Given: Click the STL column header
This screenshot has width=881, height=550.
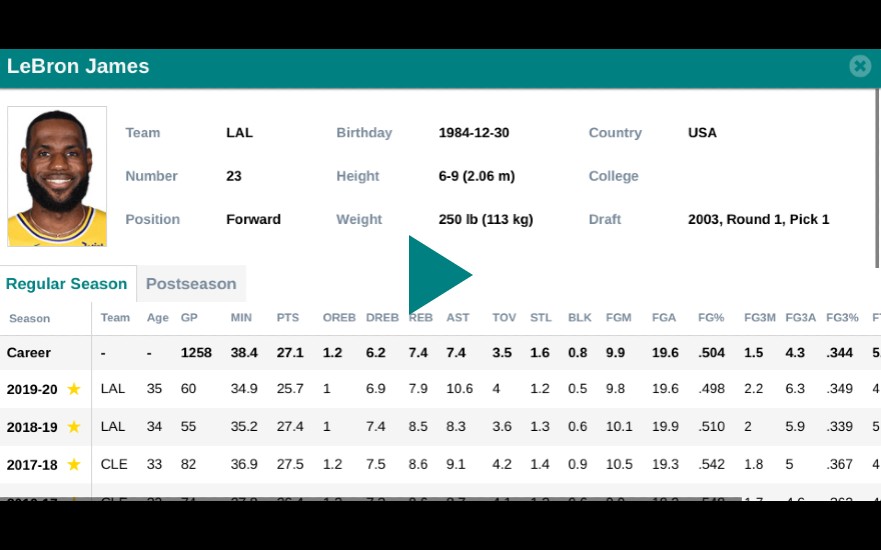Looking at the screenshot, I should click(x=541, y=317).
